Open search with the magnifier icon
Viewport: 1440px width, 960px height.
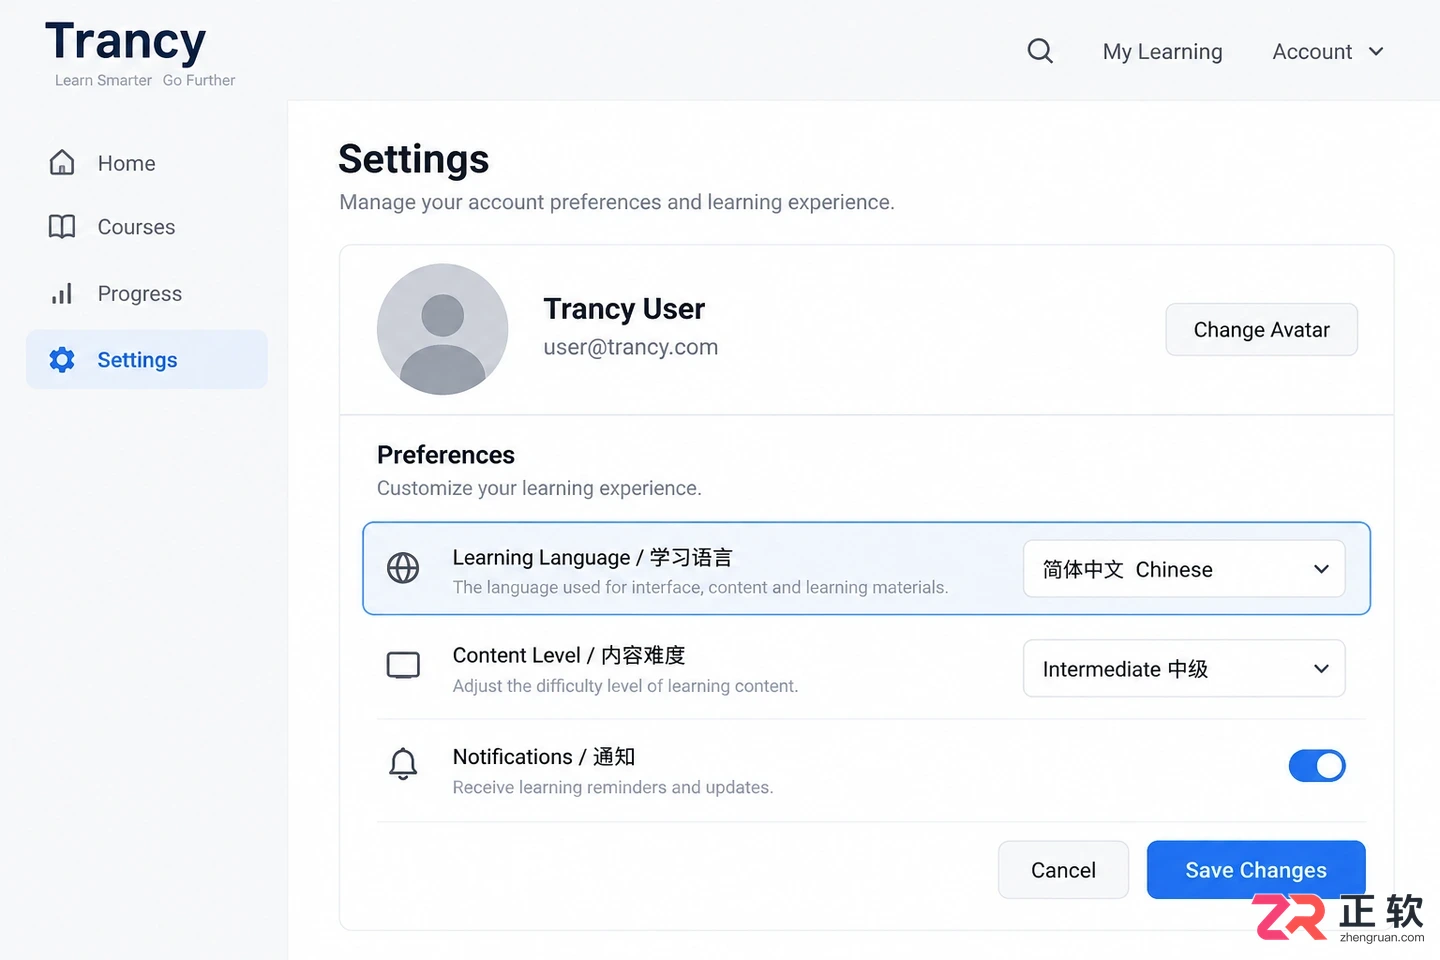[x=1040, y=51]
